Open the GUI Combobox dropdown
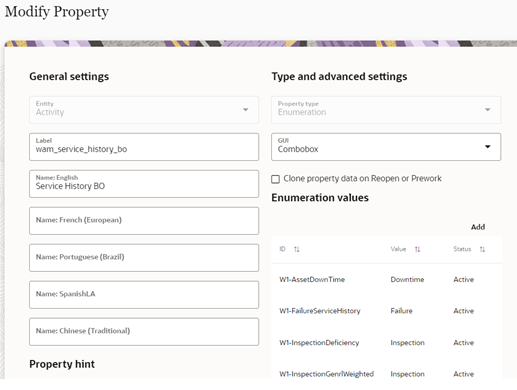 [x=386, y=147]
